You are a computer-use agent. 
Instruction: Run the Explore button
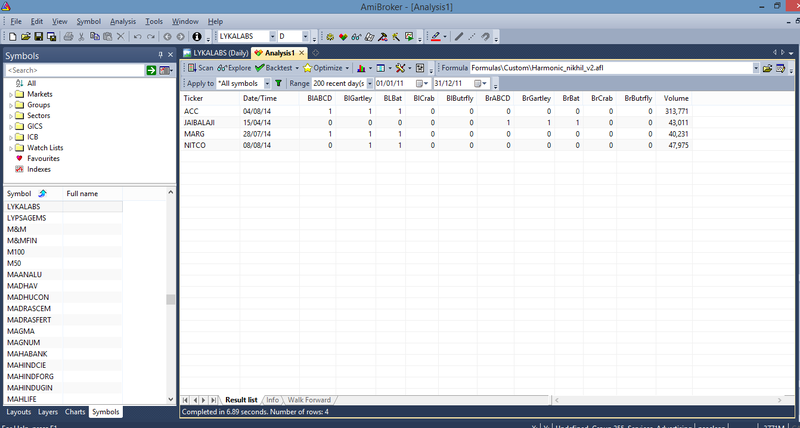coord(234,68)
